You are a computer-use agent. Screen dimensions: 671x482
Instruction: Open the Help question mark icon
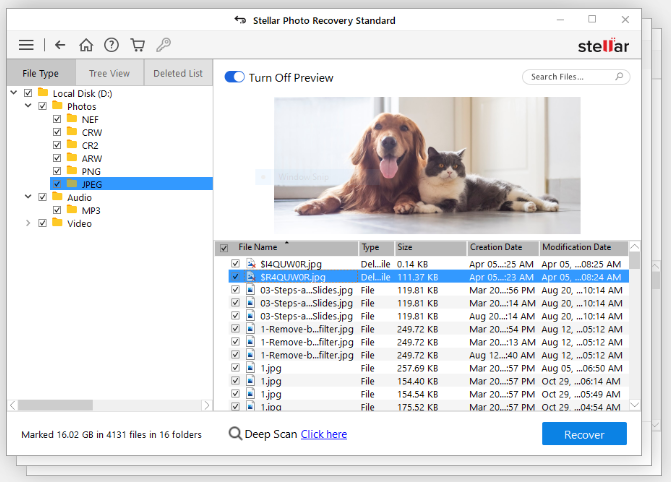(112, 45)
